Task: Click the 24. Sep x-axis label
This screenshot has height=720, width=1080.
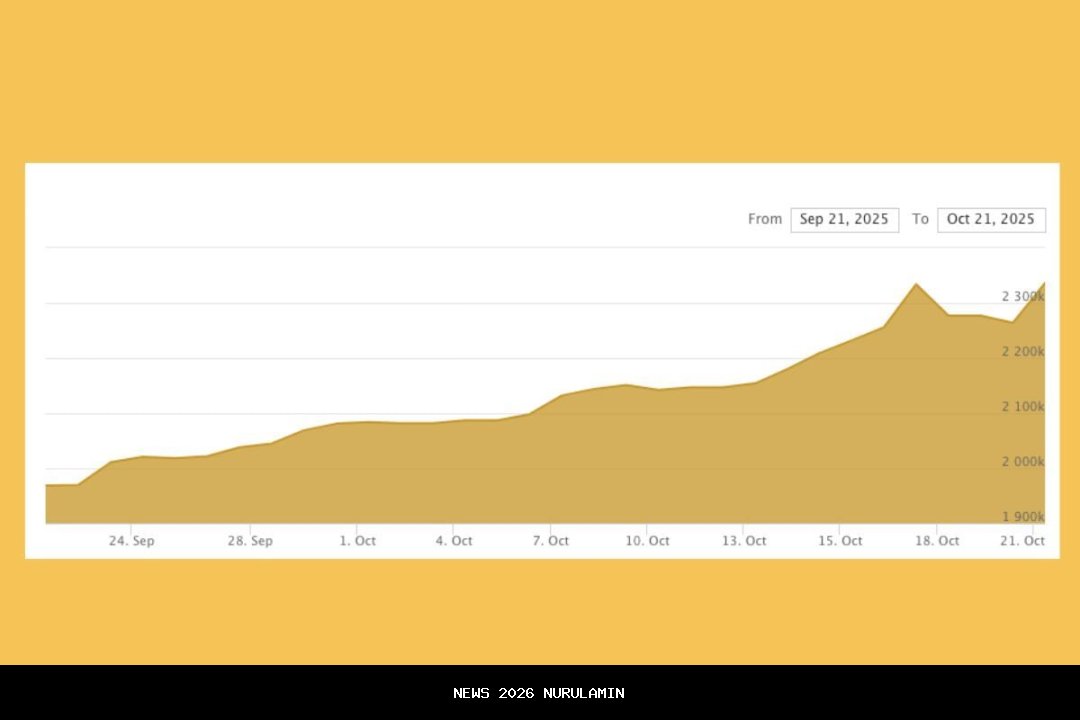Action: pos(131,541)
